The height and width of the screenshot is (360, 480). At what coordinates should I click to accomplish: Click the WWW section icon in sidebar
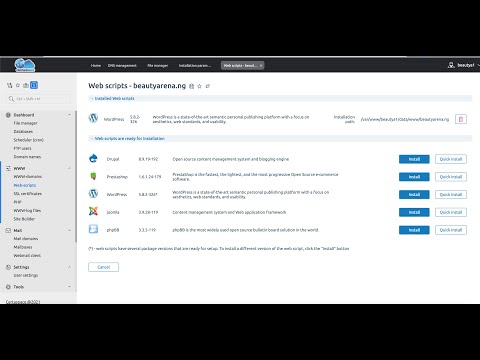pos(8,168)
